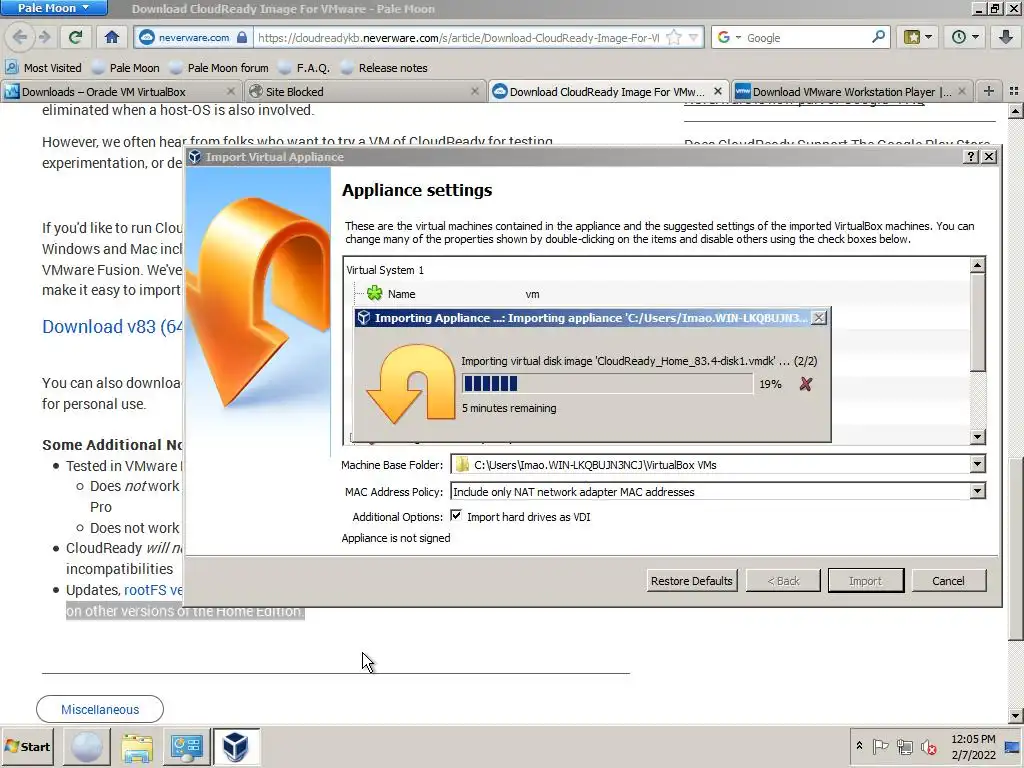
Task: Open the address bar history dropdown arrow
Action: coord(694,37)
